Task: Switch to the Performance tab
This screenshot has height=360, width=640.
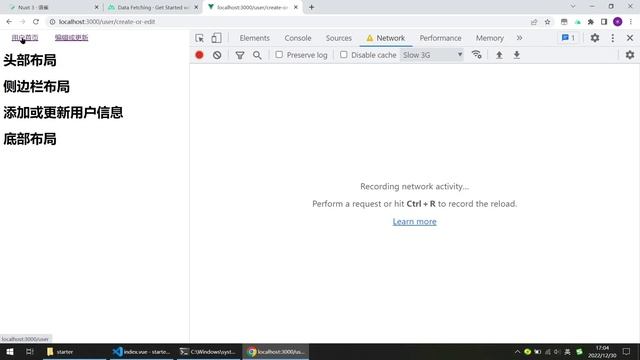Action: pyautogui.click(x=440, y=38)
